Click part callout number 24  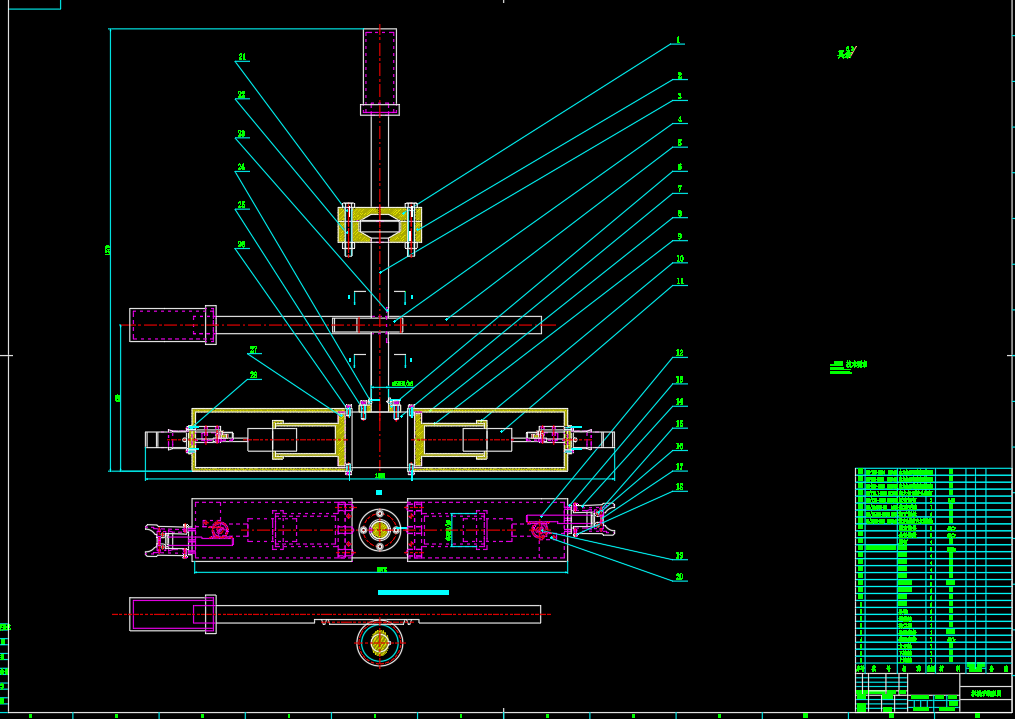click(241, 167)
